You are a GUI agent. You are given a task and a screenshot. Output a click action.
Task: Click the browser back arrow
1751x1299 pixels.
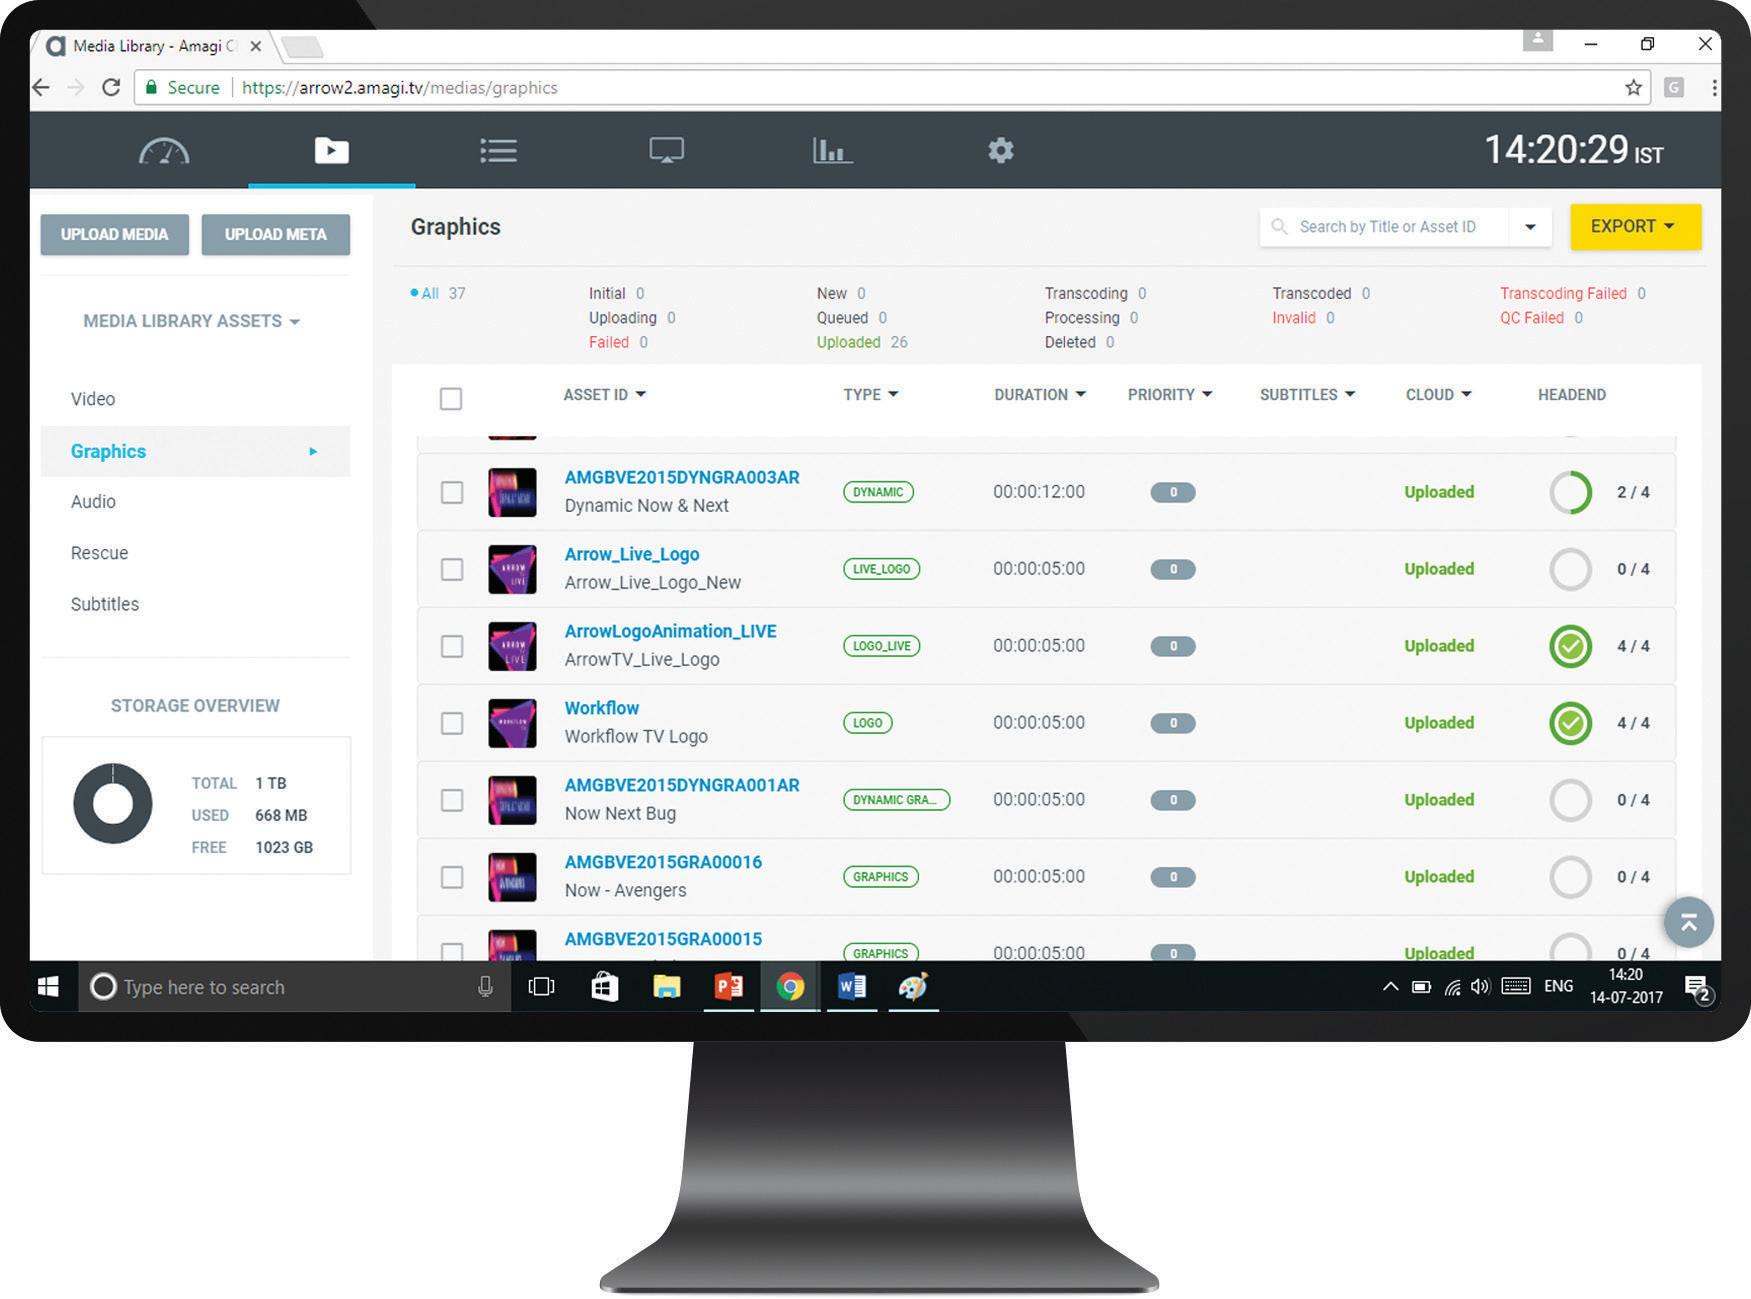[41, 87]
